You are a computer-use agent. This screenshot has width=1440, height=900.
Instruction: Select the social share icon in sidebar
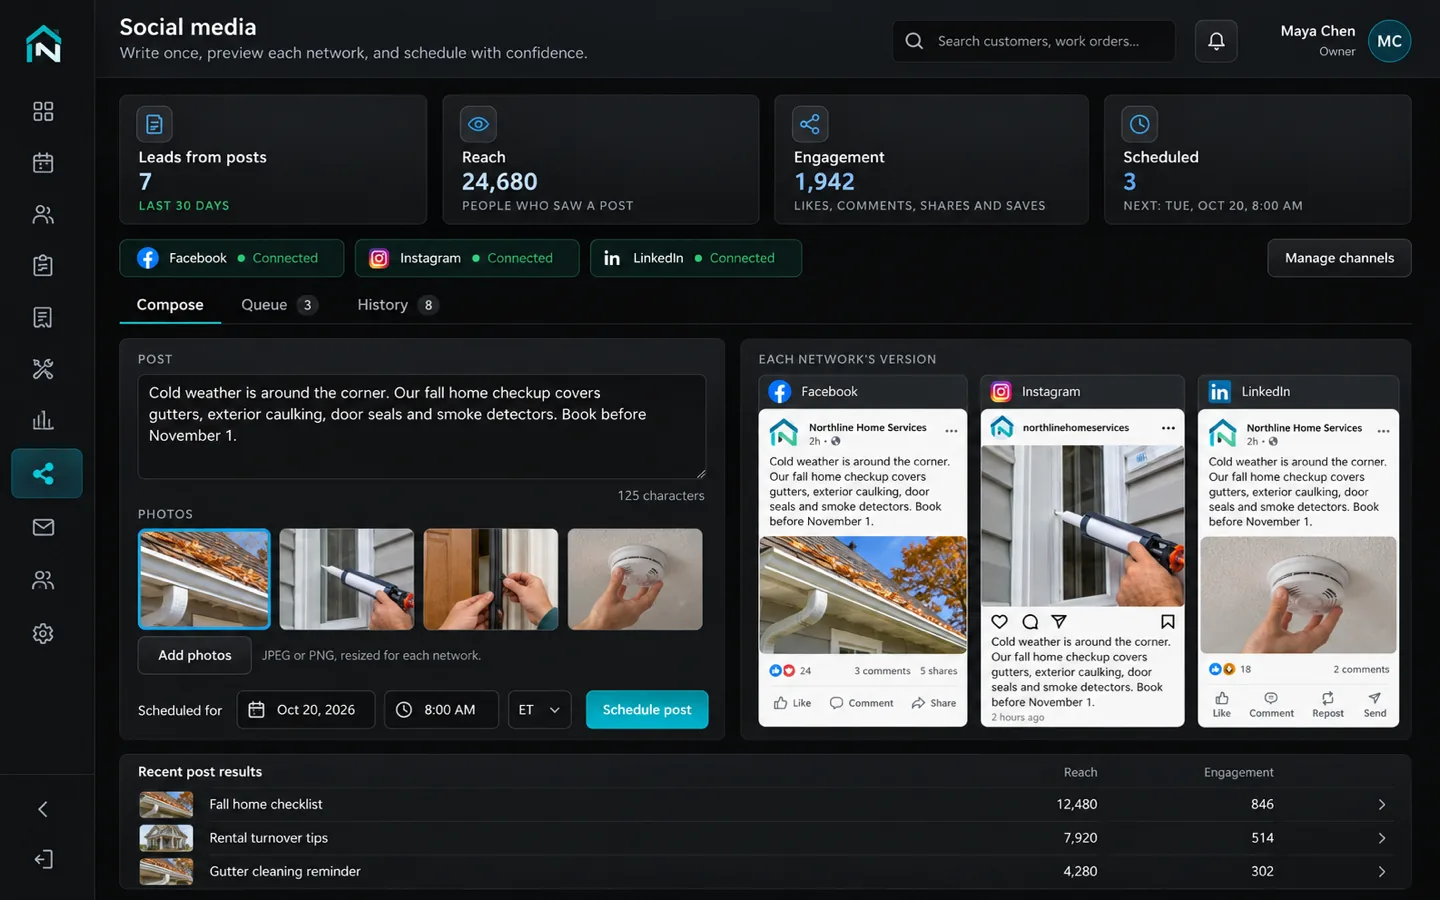coord(46,473)
